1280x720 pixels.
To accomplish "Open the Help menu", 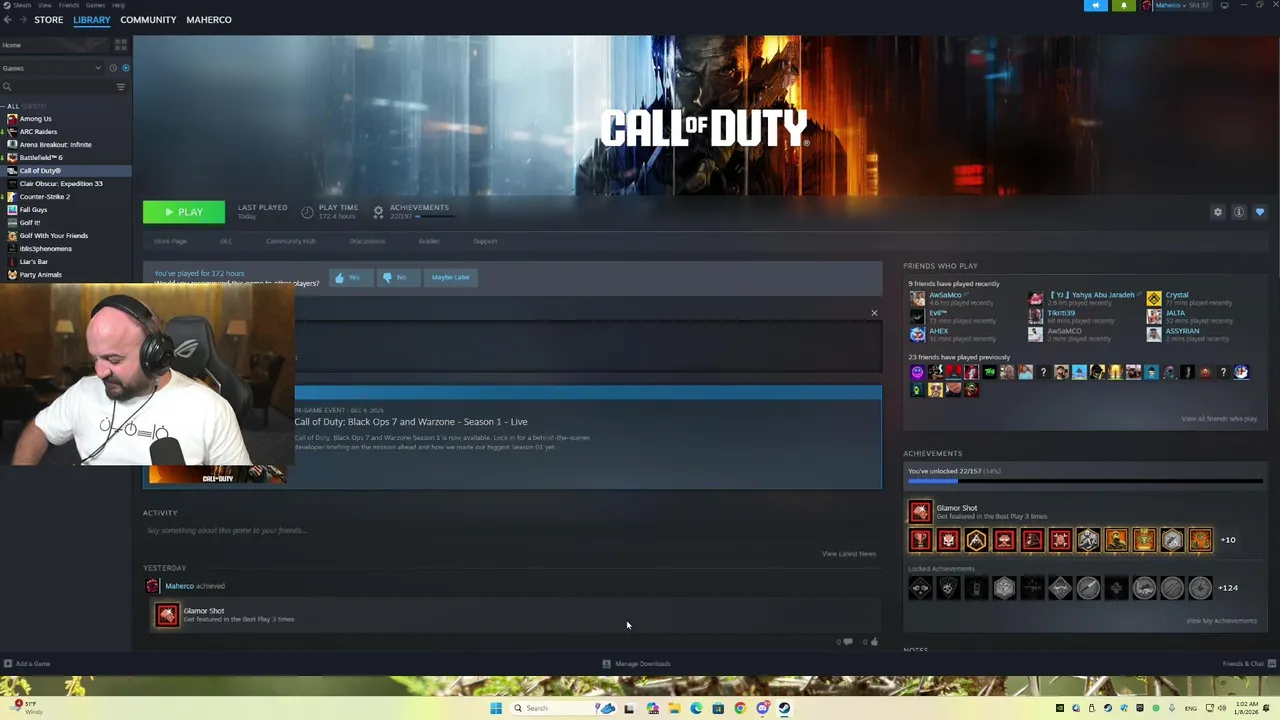I will click(x=119, y=5).
